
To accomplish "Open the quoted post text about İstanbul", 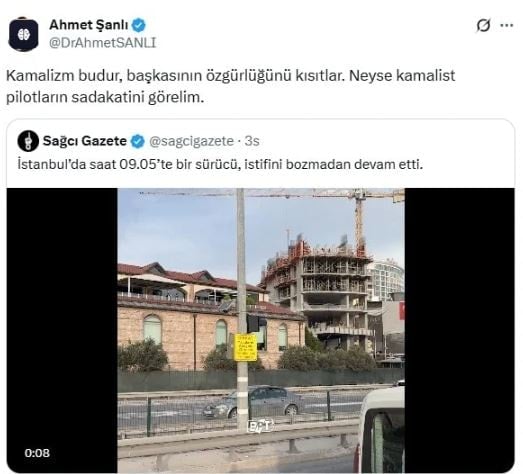I will pos(220,164).
